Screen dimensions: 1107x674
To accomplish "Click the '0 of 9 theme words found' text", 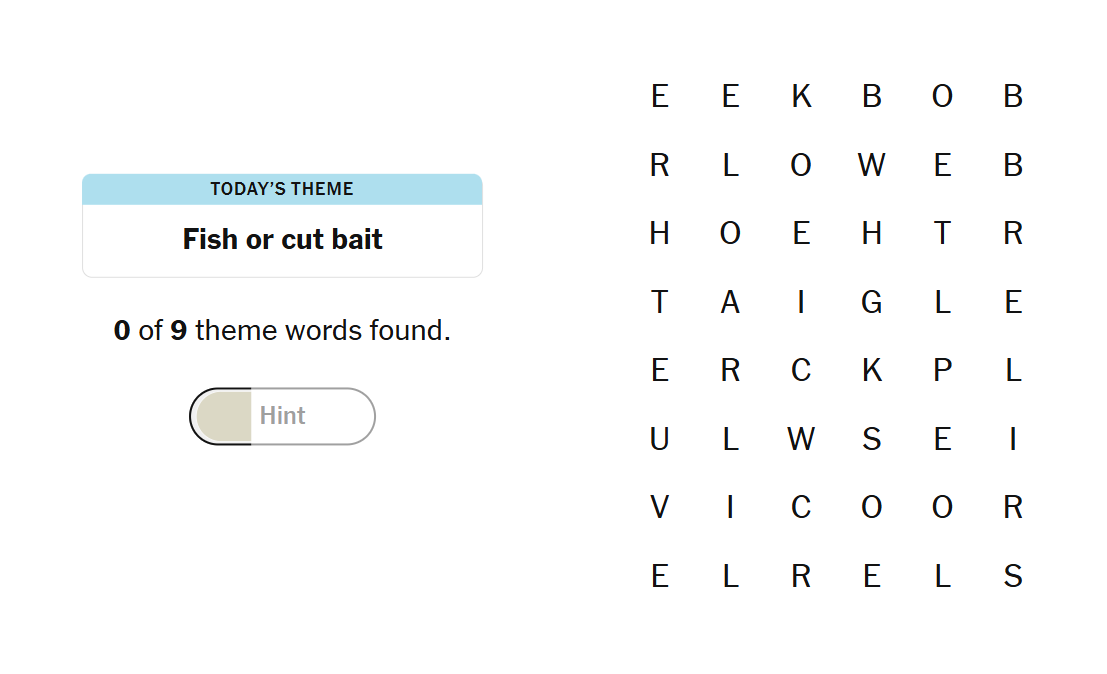I will 282,330.
